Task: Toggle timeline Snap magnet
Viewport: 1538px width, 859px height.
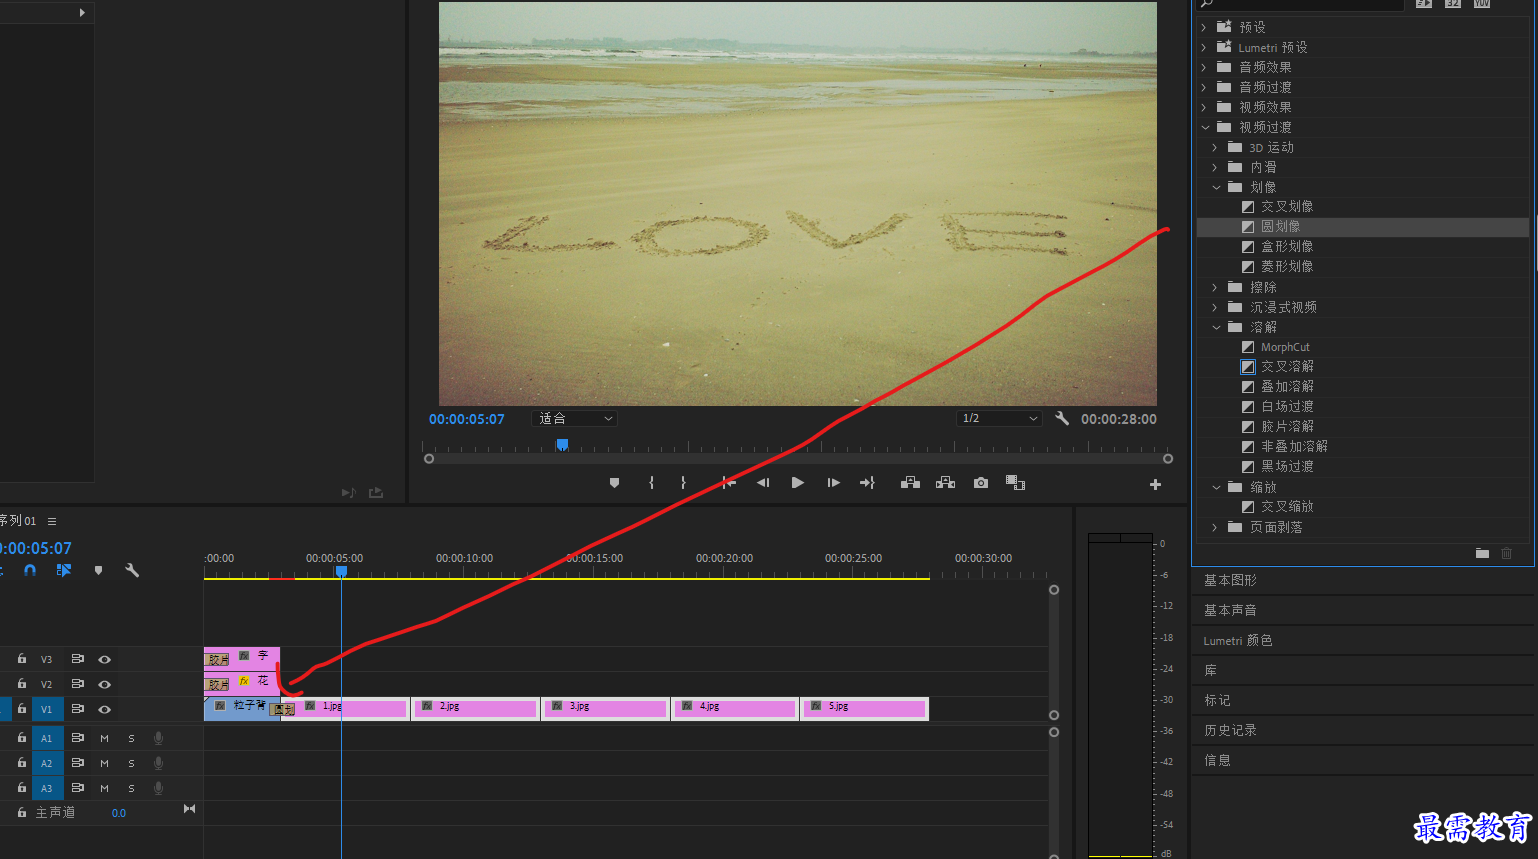Action: pos(30,570)
